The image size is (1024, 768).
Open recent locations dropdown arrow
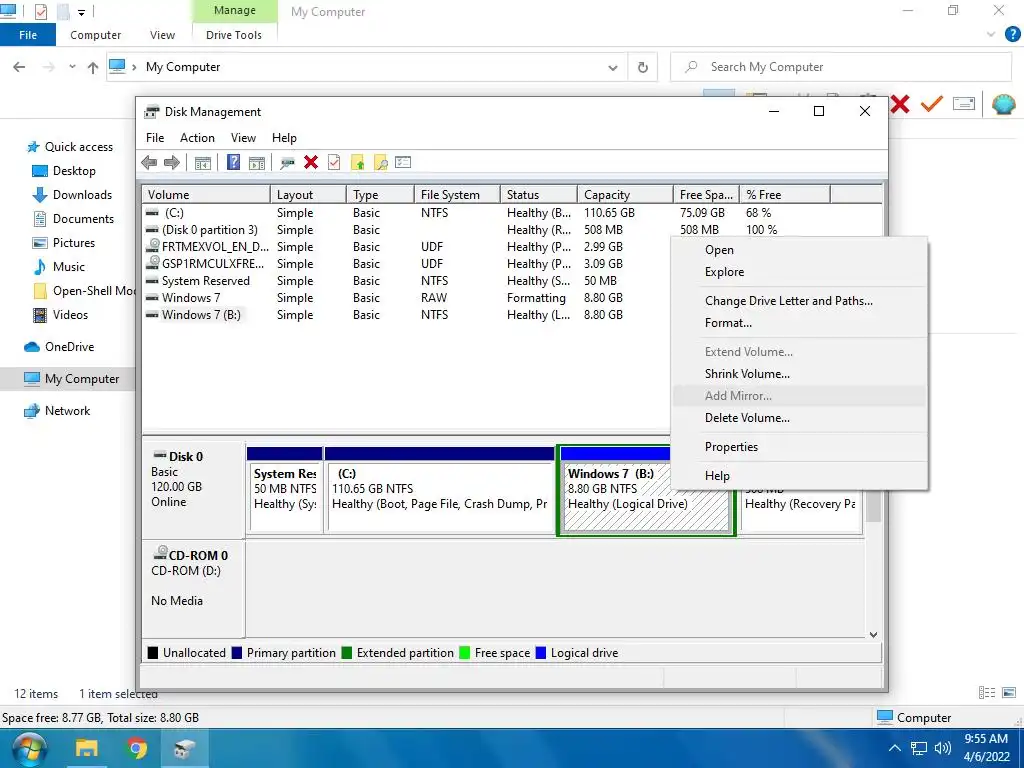click(x=72, y=67)
